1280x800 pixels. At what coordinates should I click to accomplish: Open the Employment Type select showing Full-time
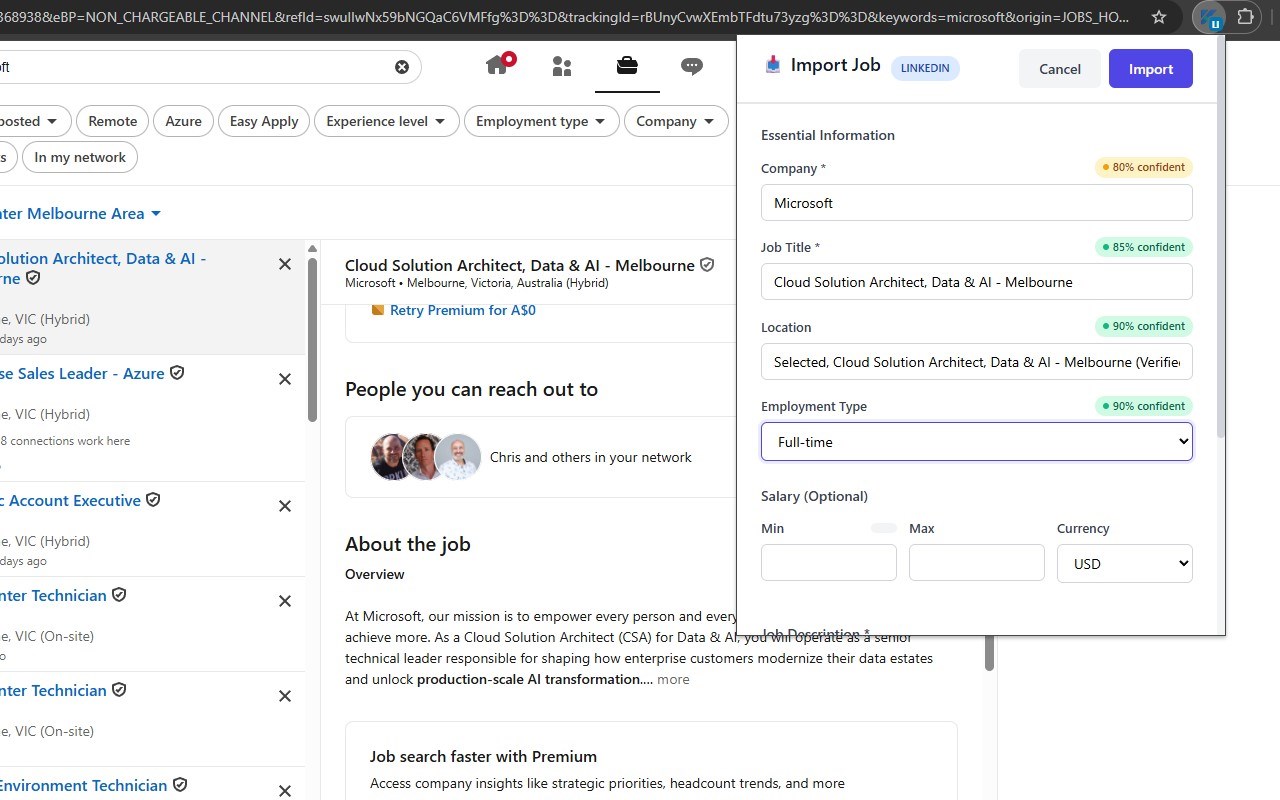coord(977,441)
